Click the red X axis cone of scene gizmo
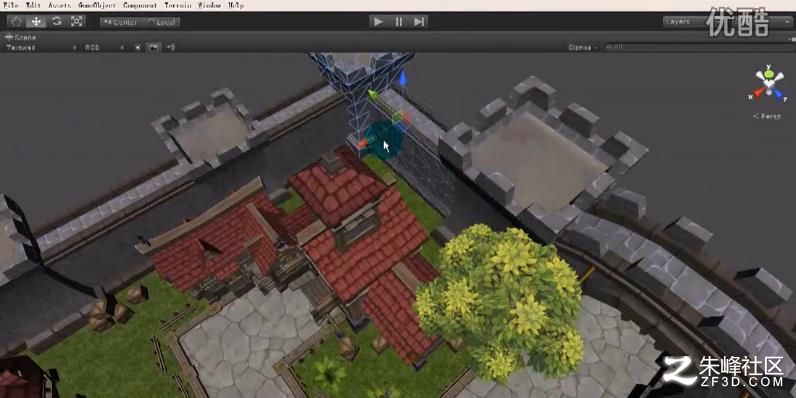Image resolution: width=796 pixels, height=398 pixels. [758, 92]
